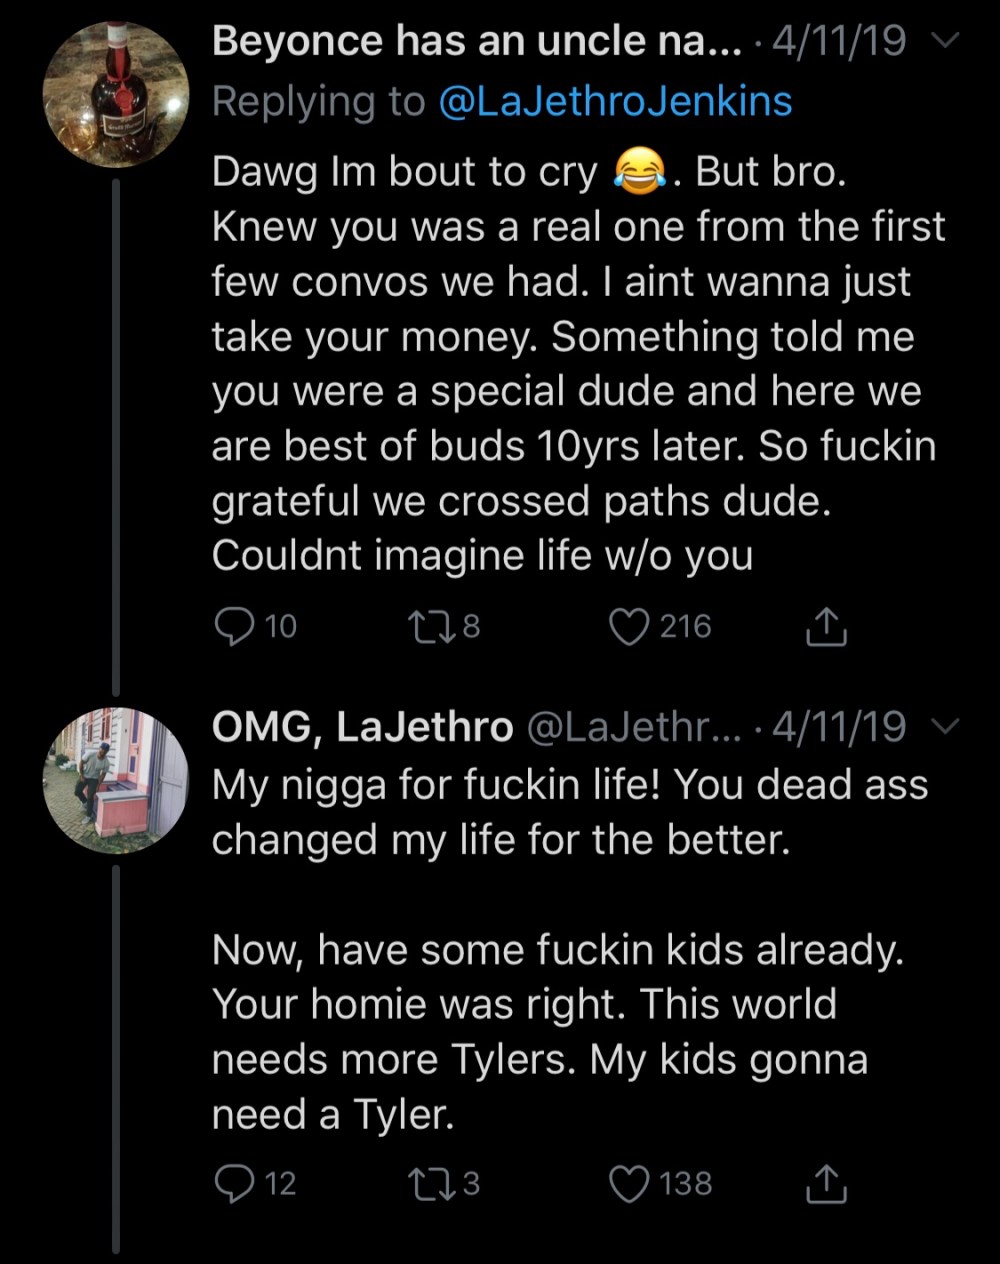Open the "OMG, LaJethro" display name

(x=362, y=727)
